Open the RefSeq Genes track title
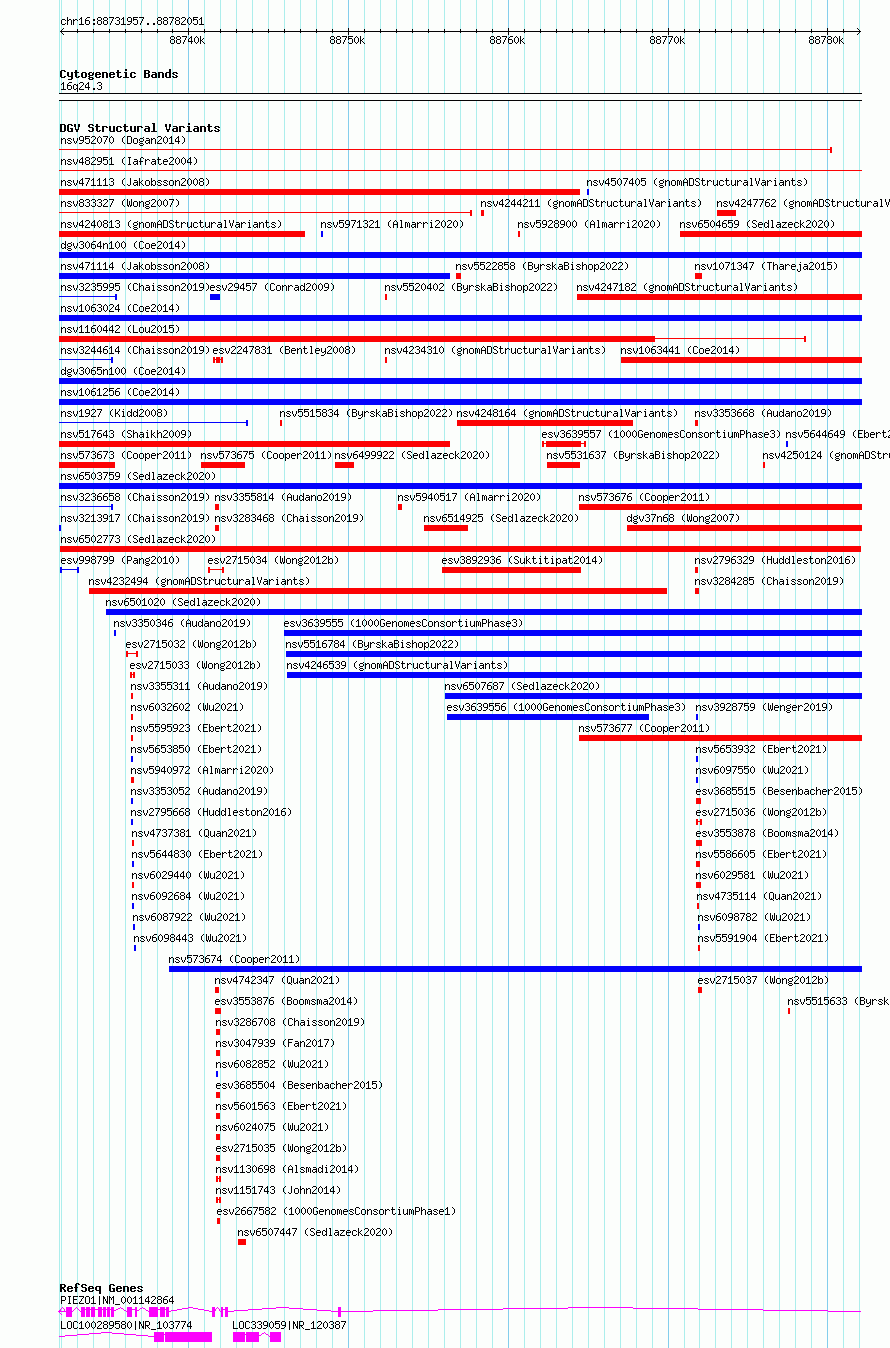 click(x=101, y=1288)
